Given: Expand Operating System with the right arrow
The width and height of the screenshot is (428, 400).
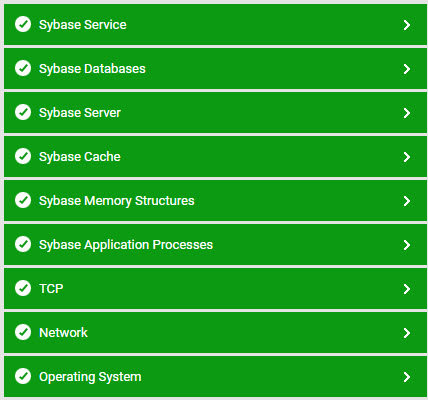Looking at the screenshot, I should coord(407,377).
